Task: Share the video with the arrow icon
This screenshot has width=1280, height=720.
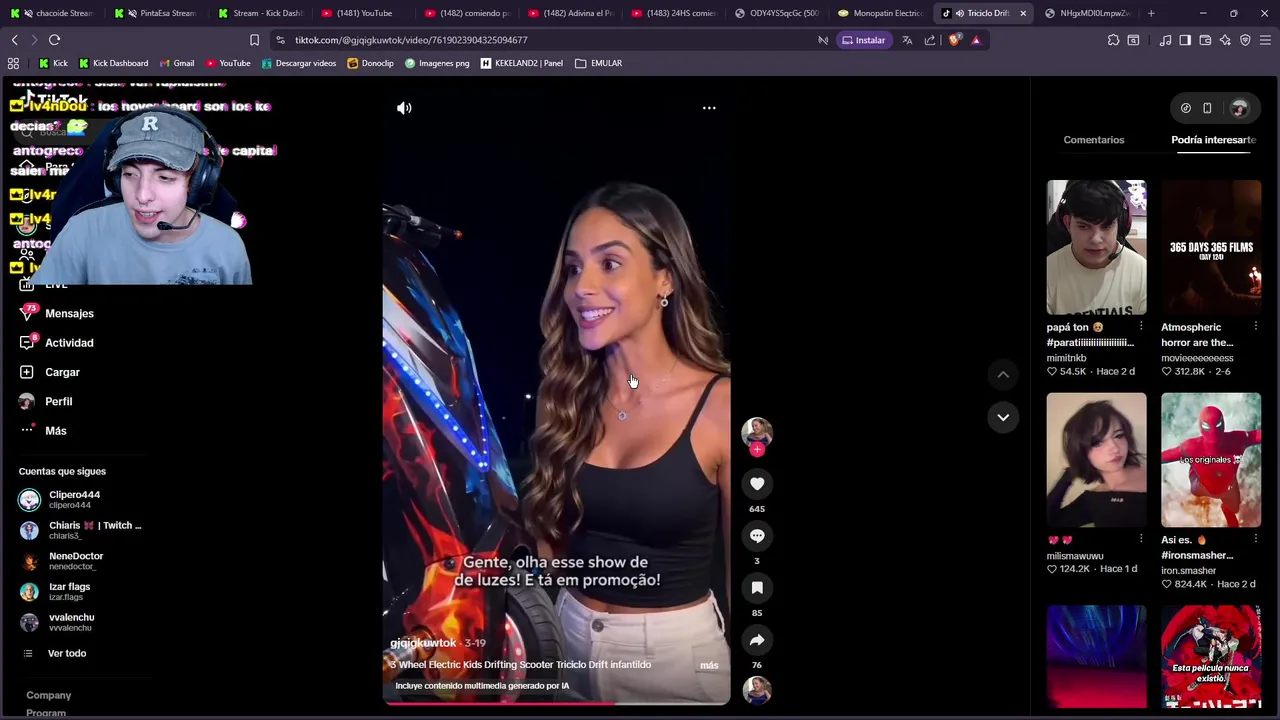Action: pyautogui.click(x=757, y=640)
